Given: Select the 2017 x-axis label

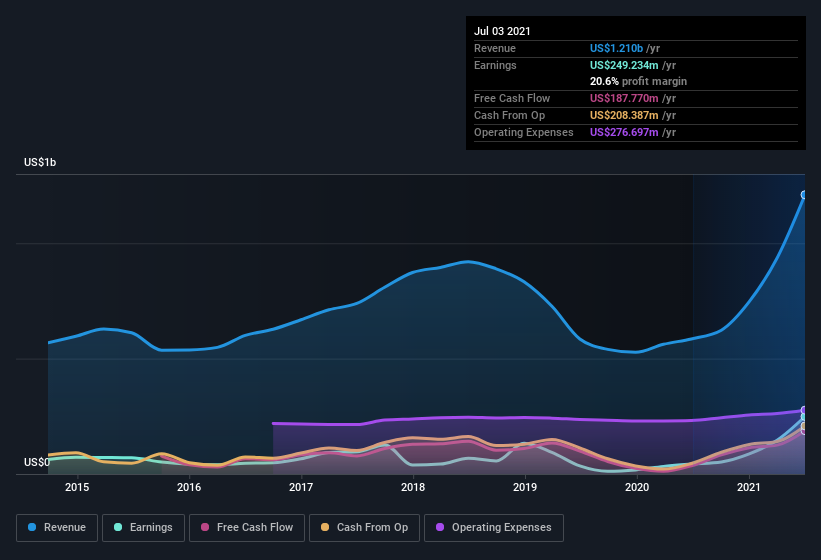Looking at the screenshot, I should 301,487.
